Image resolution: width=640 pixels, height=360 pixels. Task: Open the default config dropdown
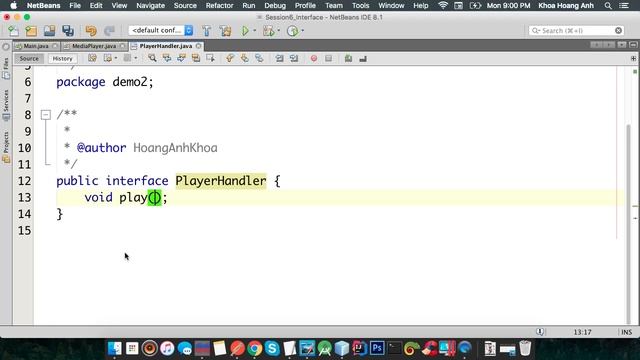point(161,31)
